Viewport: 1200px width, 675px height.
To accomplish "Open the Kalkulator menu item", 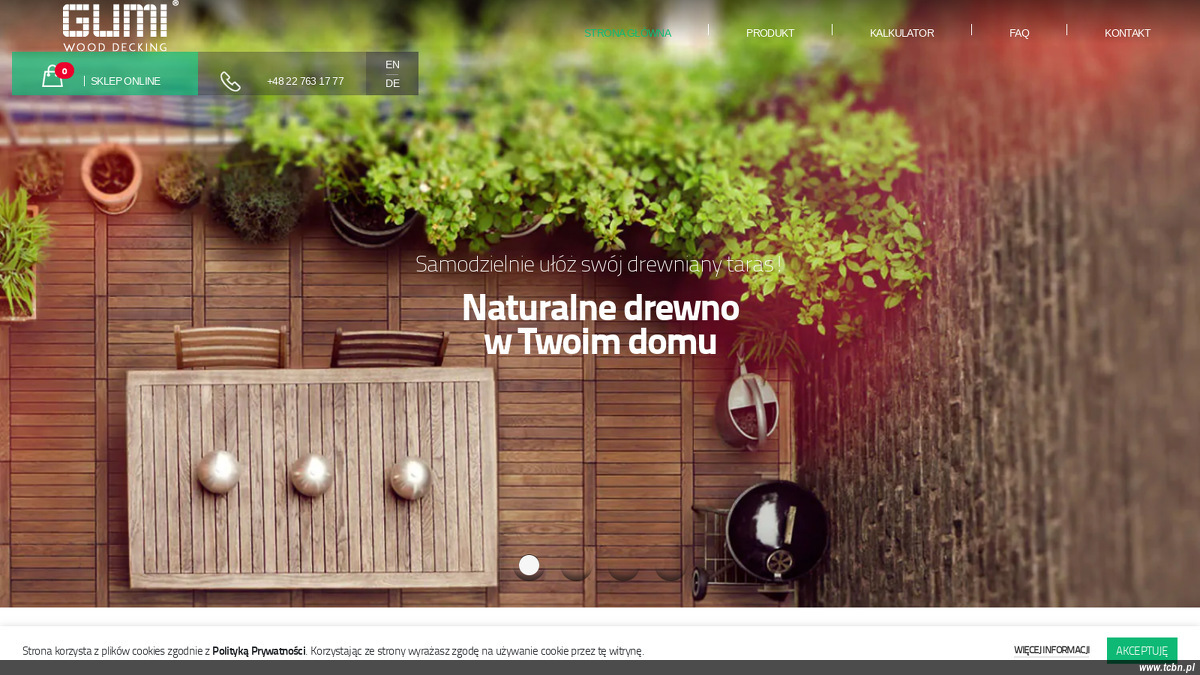I will click(x=902, y=33).
